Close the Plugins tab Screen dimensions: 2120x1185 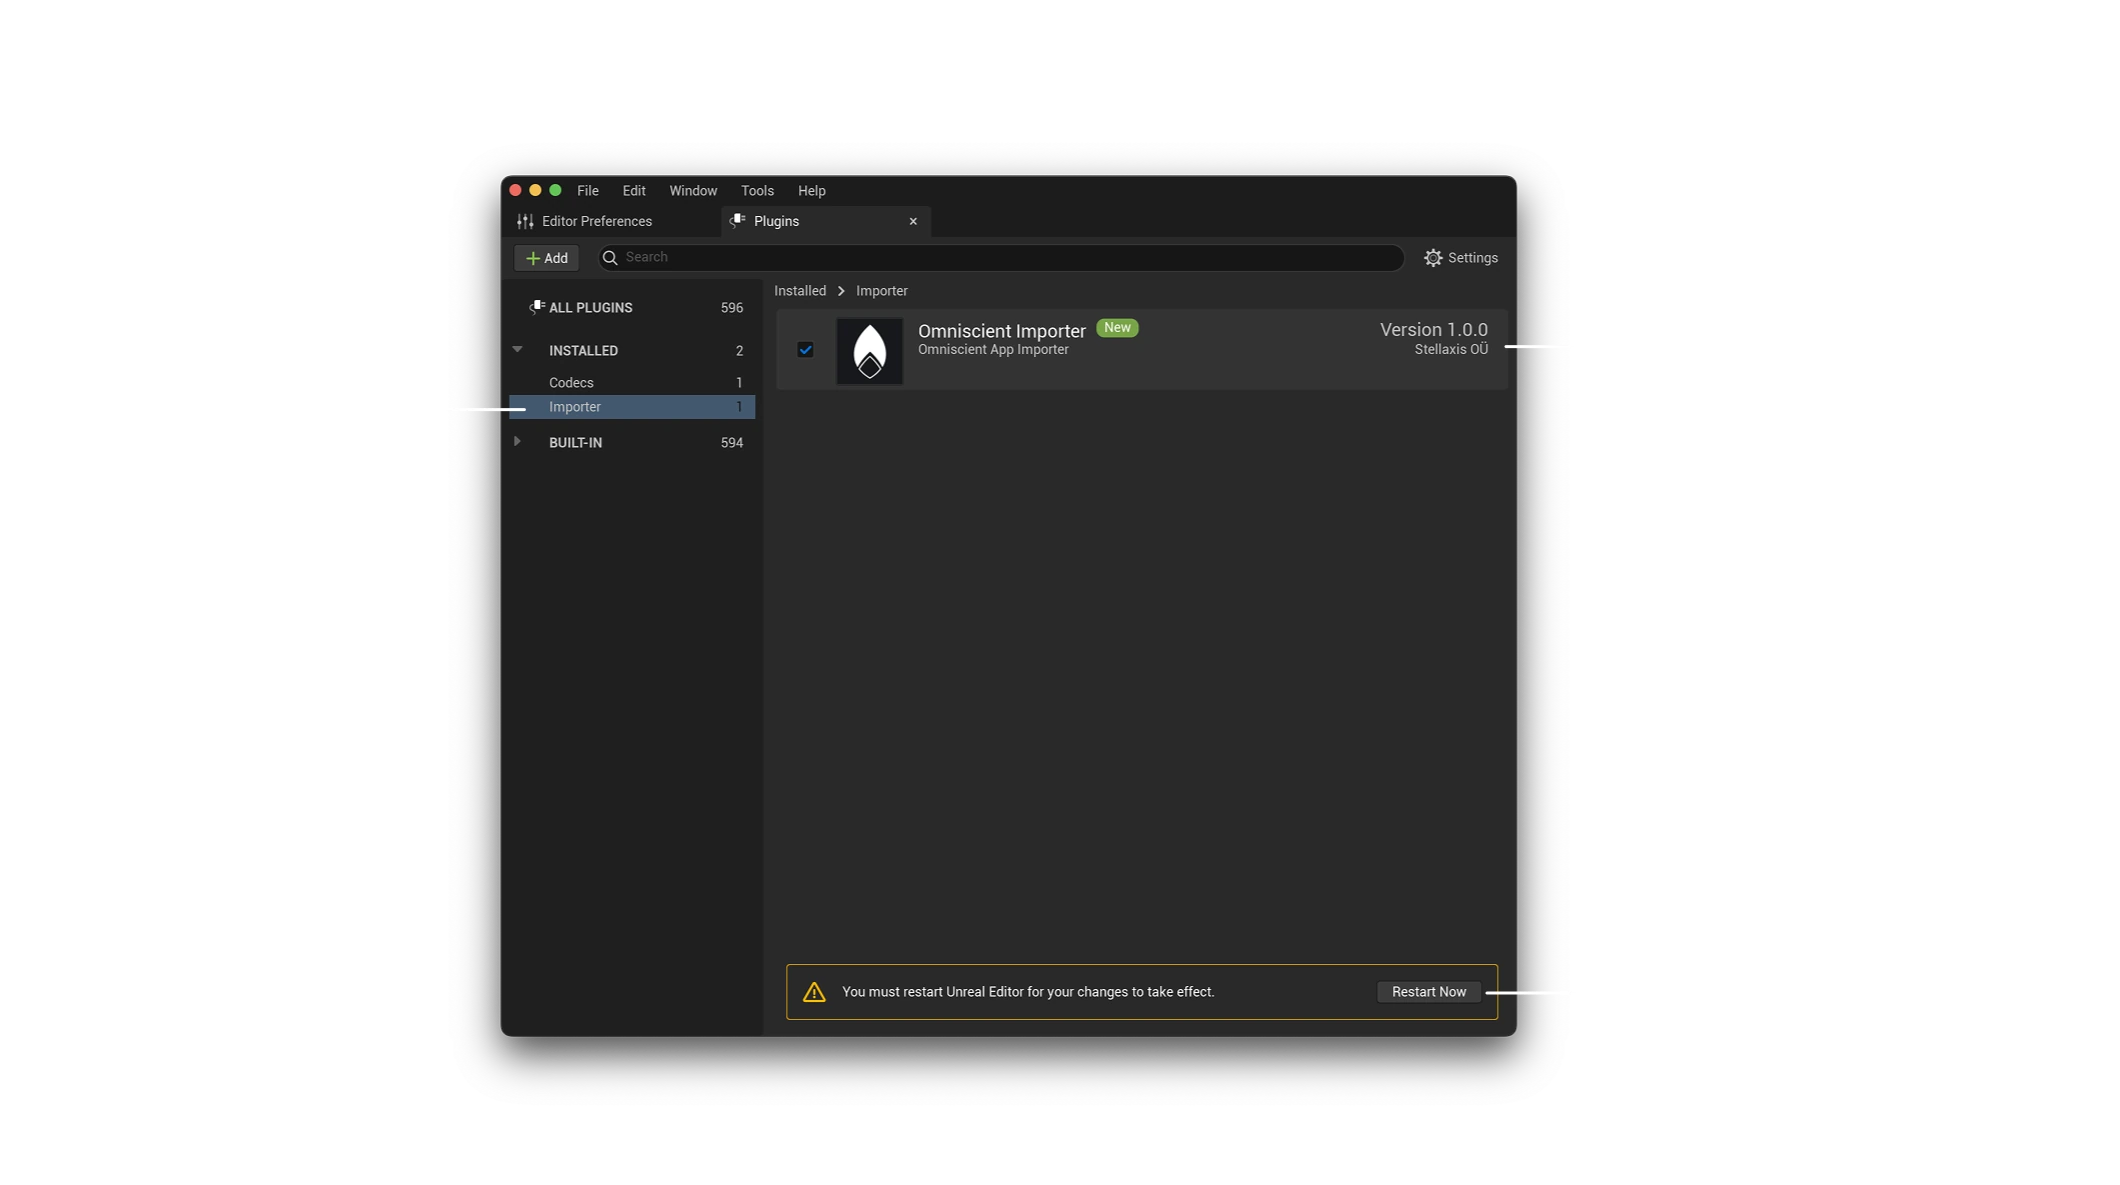coord(913,221)
